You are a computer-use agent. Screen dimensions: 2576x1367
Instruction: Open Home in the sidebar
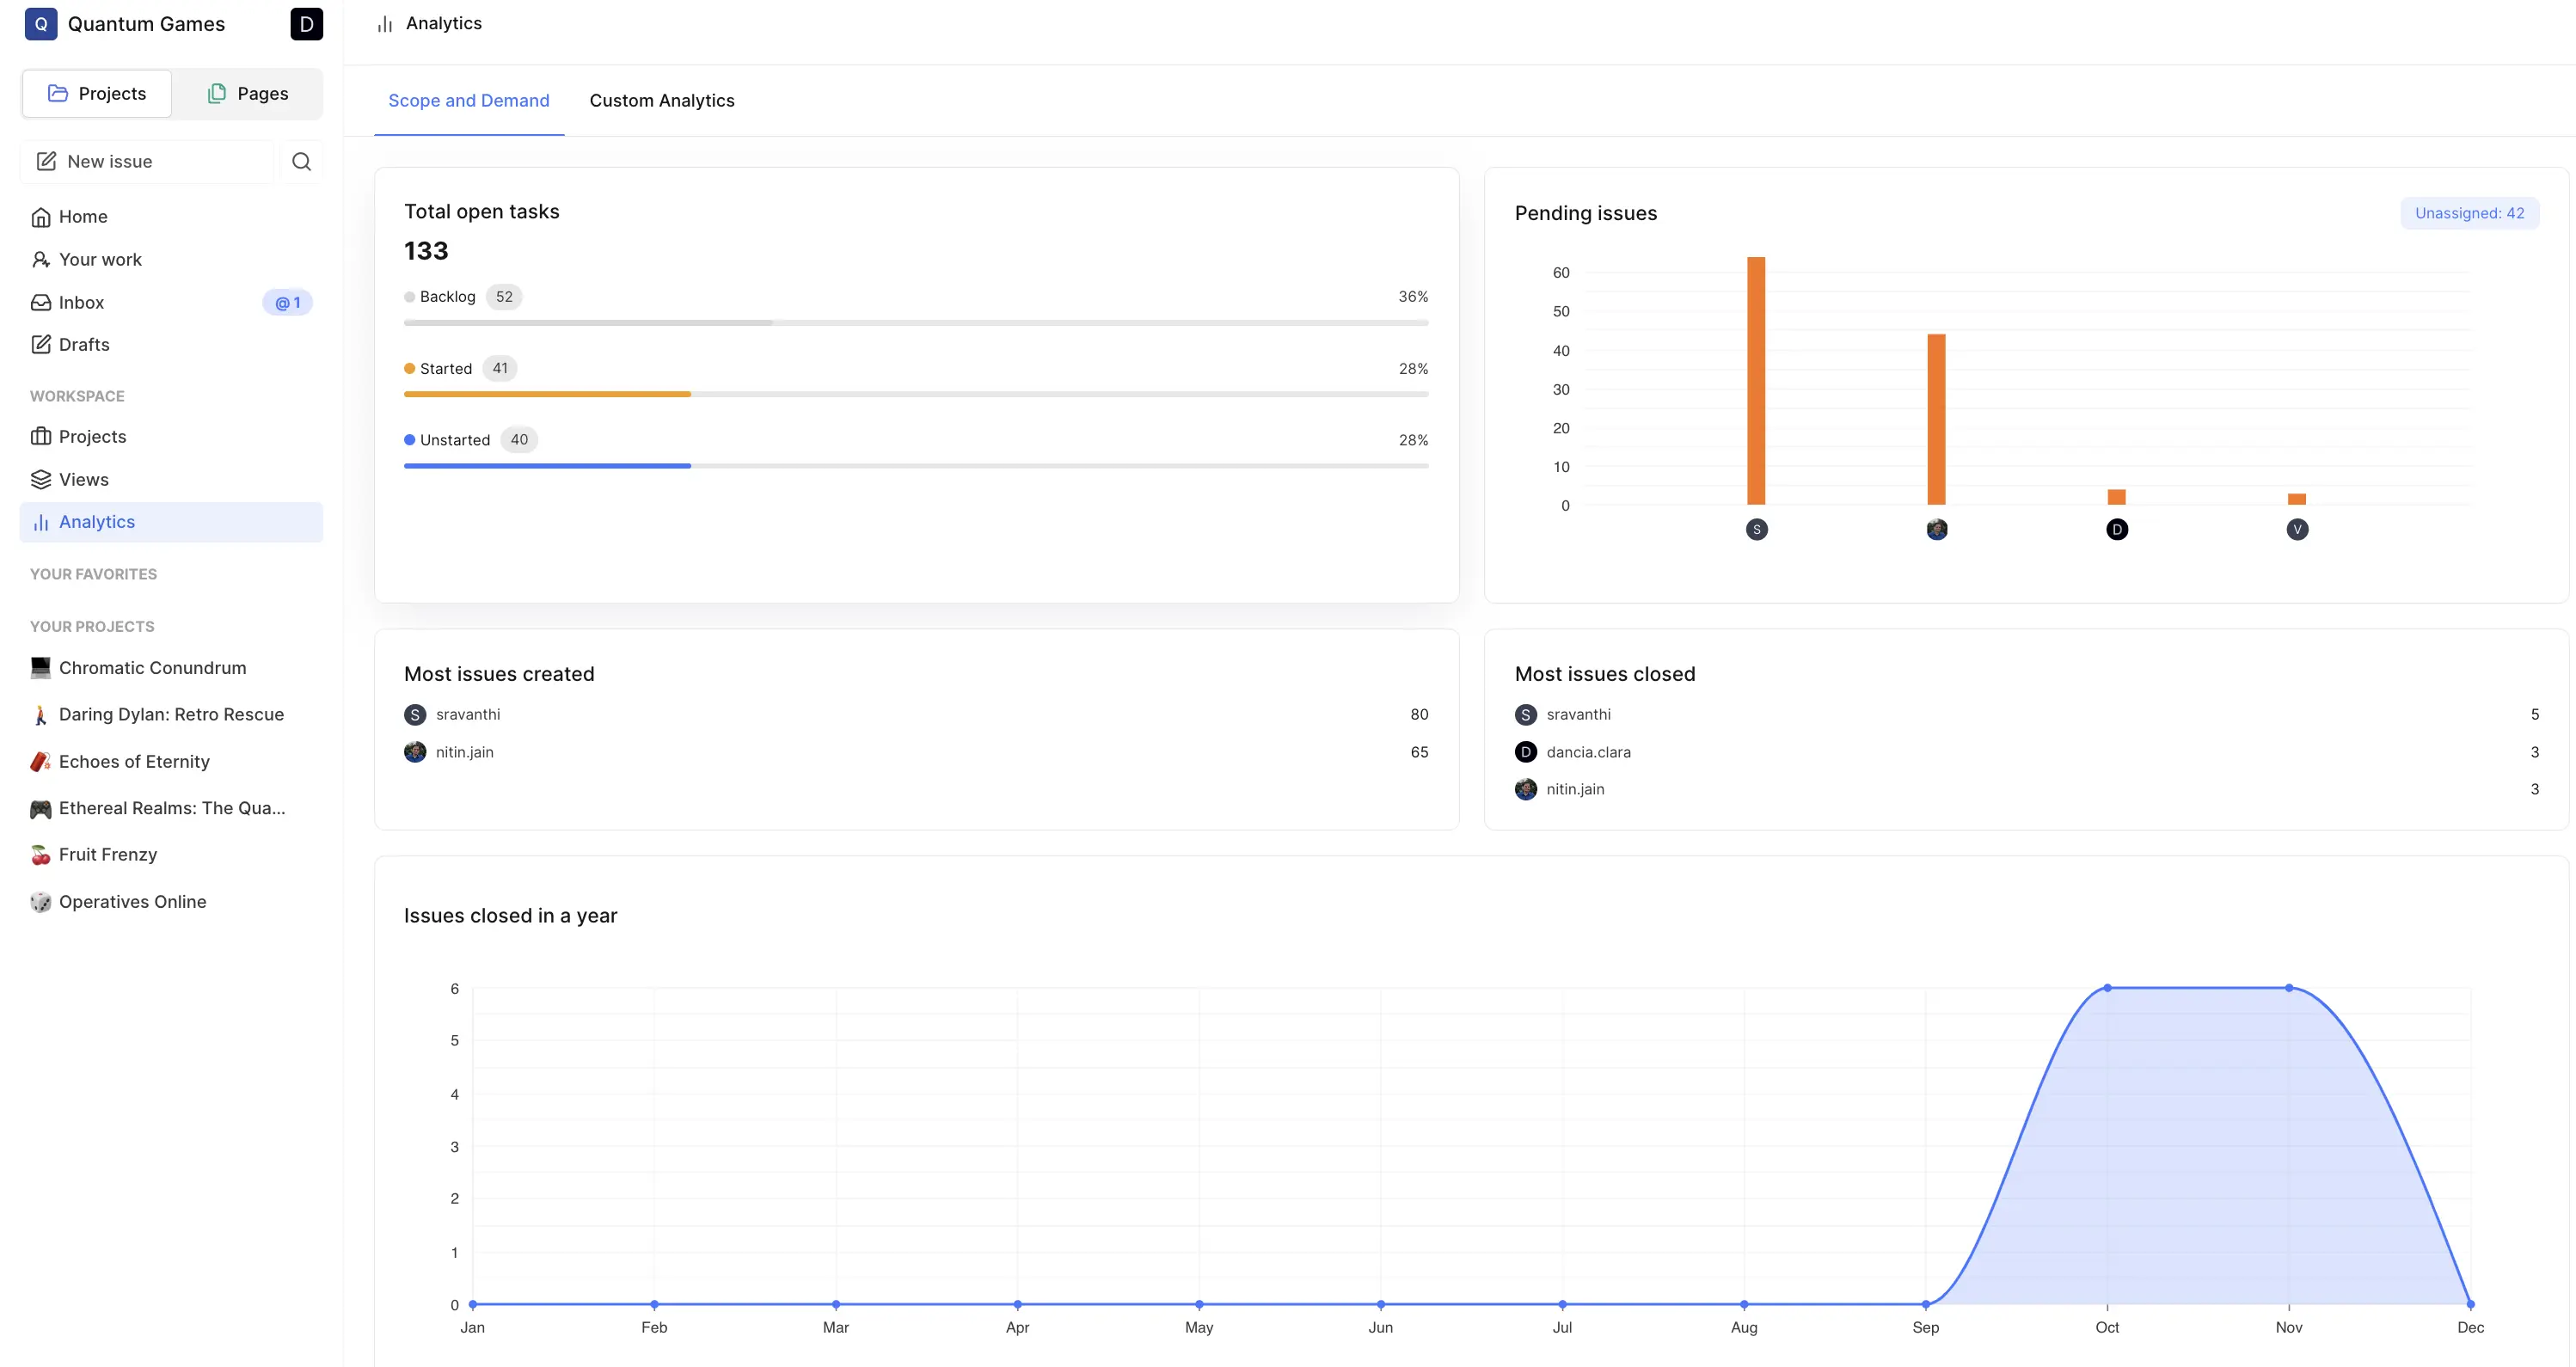click(171, 217)
